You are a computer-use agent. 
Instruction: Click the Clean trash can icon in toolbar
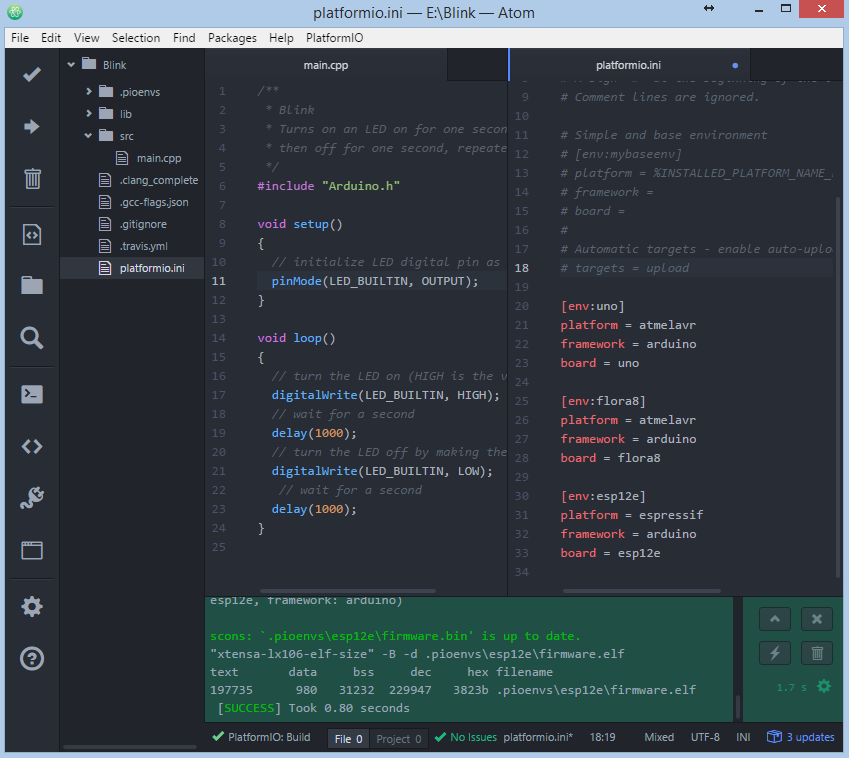[x=32, y=179]
